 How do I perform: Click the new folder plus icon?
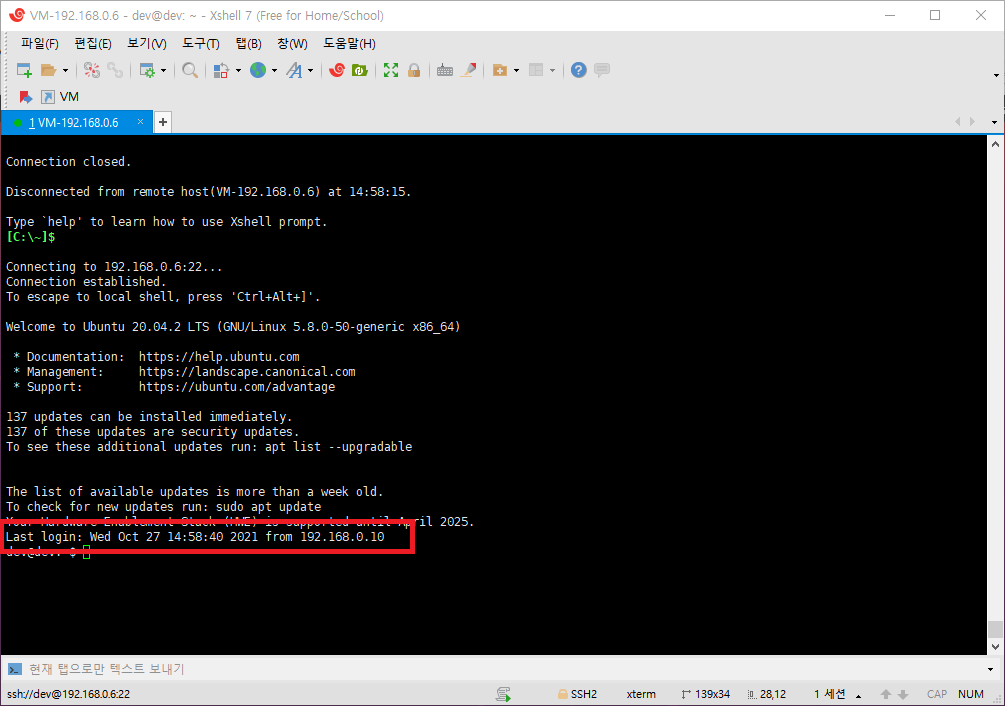500,70
